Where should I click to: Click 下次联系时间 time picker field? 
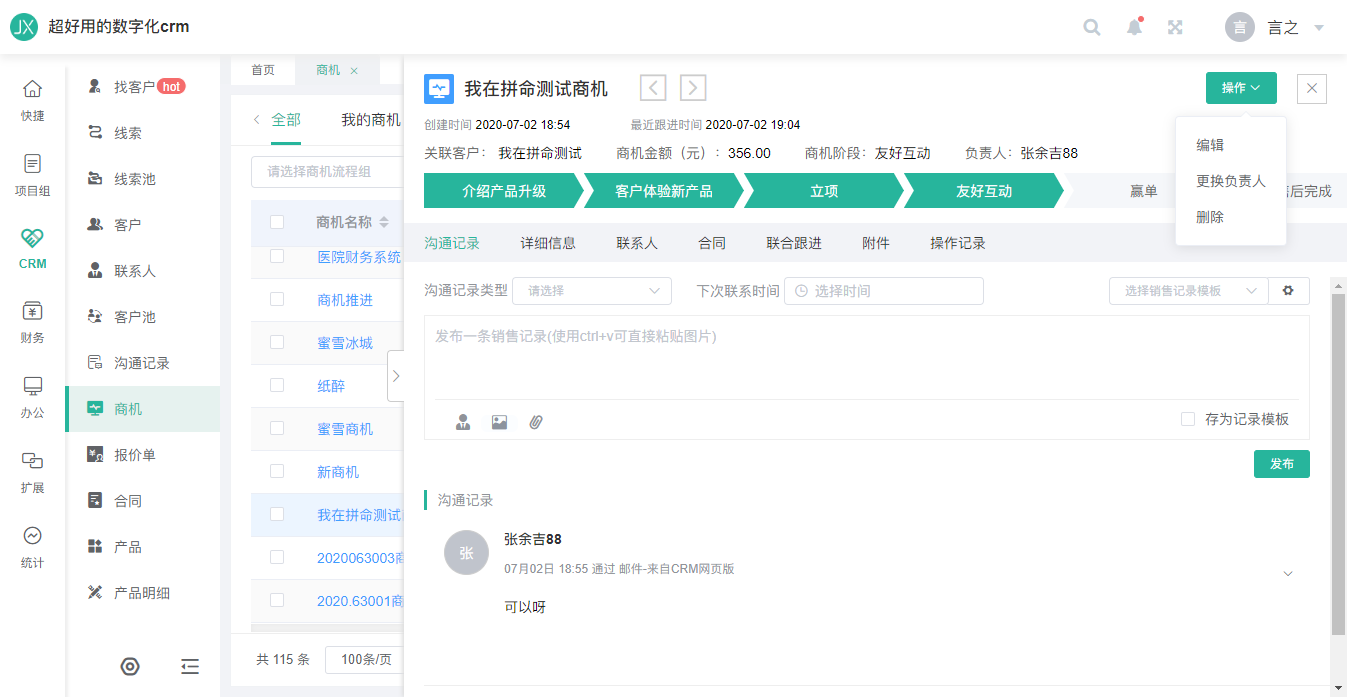(x=884, y=291)
